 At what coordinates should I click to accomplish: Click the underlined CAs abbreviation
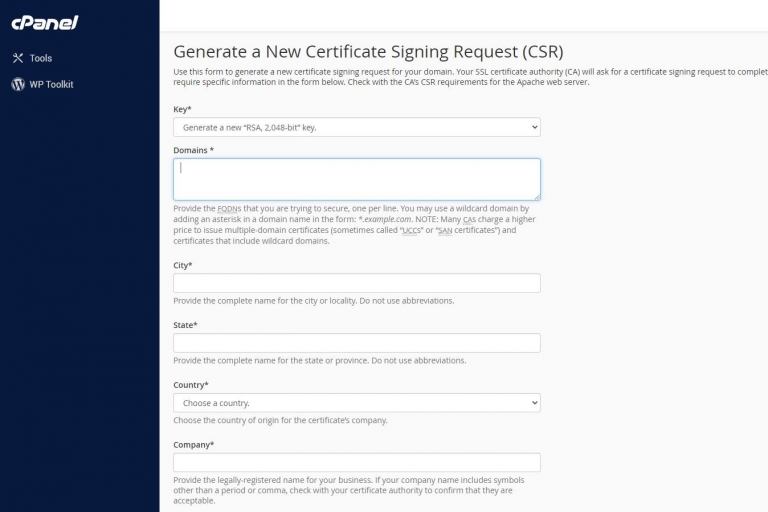click(469, 219)
